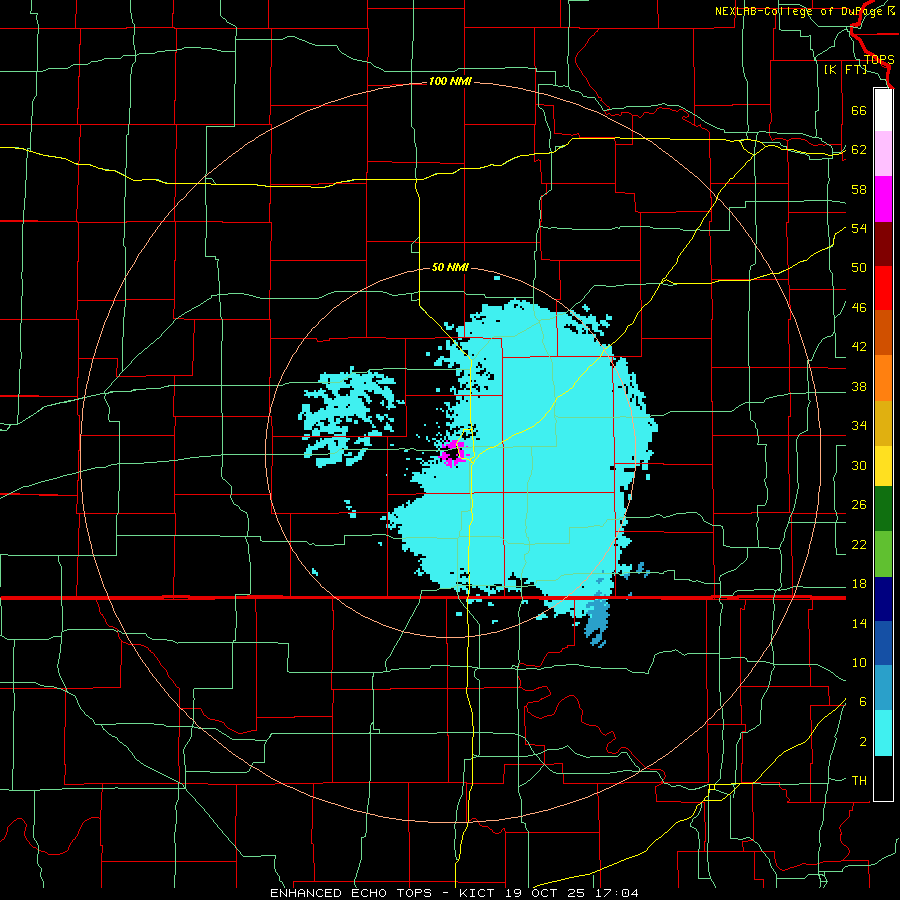Select the magenta swatch in the color bar
The width and height of the screenshot is (900, 900).
click(883, 199)
